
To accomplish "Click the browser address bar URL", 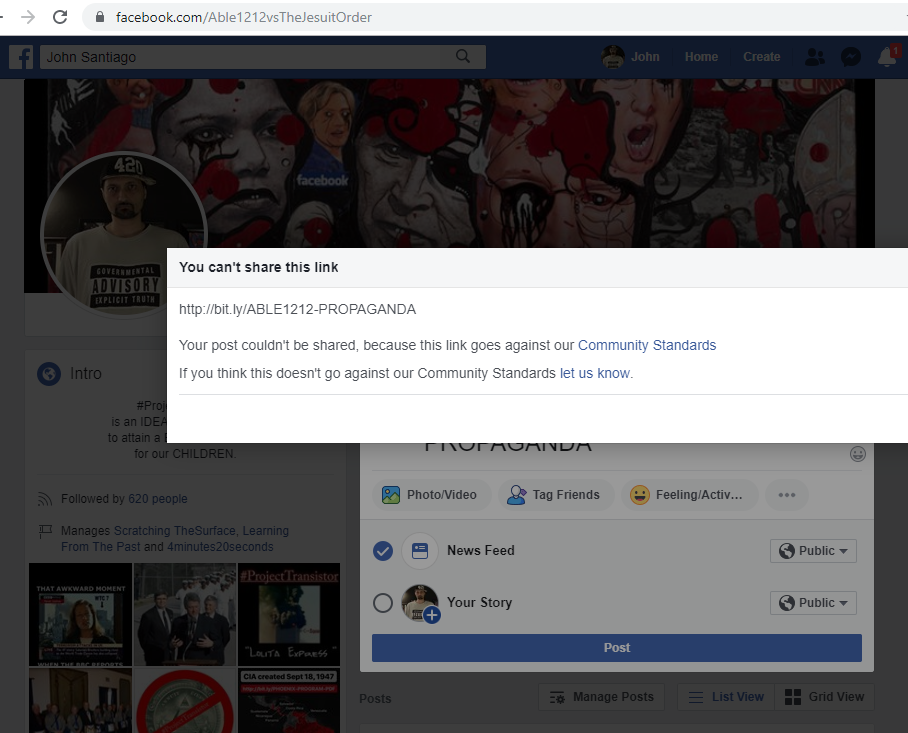I will [x=243, y=17].
